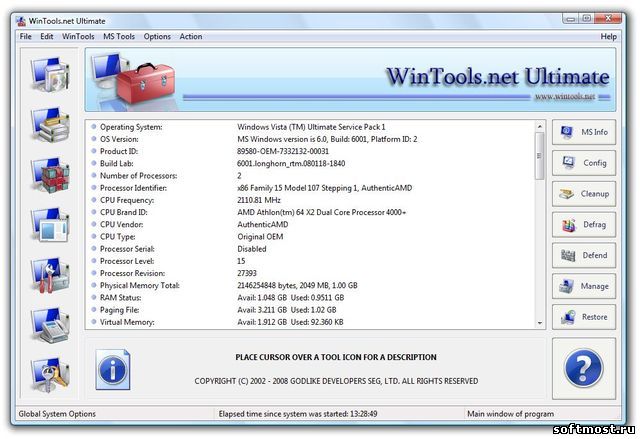Image resolution: width=640 pixels, height=439 pixels.
Task: Select the OS Version row label
Action: coord(119,139)
